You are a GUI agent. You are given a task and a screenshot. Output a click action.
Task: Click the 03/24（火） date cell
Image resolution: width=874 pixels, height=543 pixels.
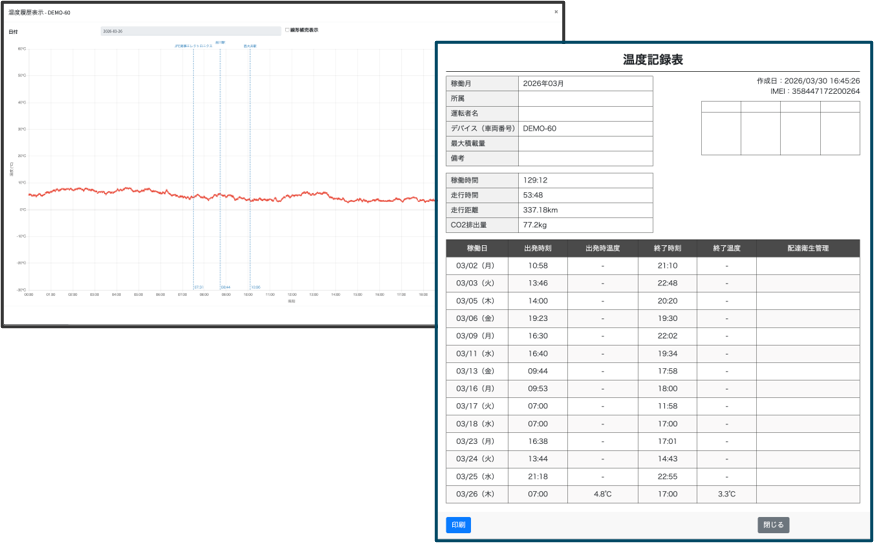click(x=477, y=459)
